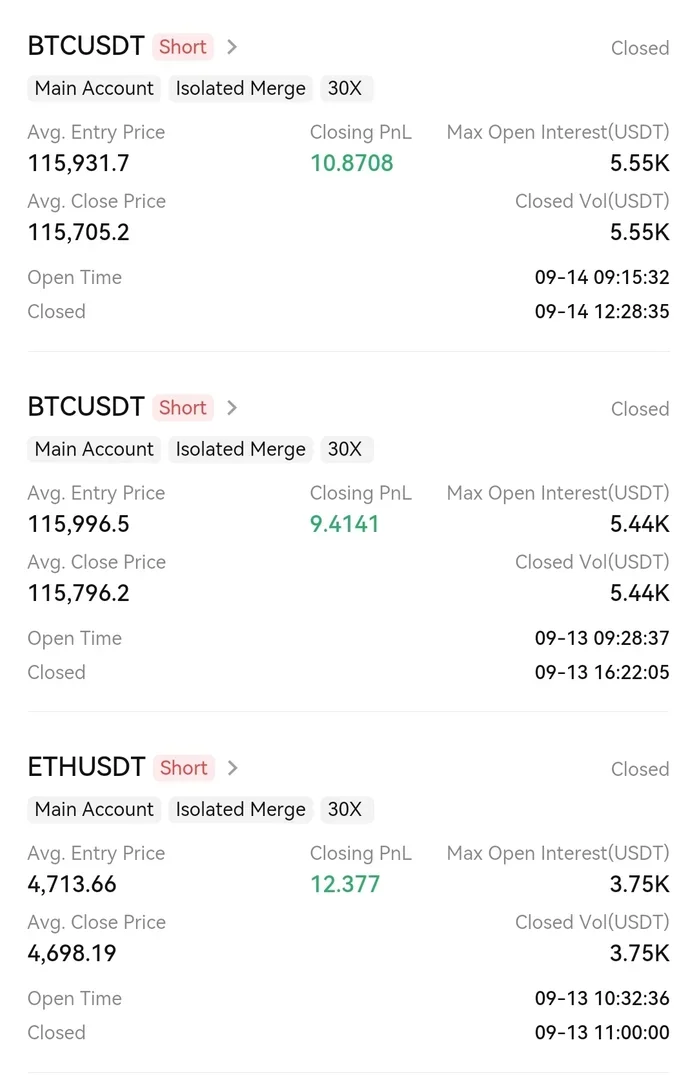The height and width of the screenshot is (1080, 697).
Task: Open the ETHUSDT pair title
Action: [x=86, y=768]
